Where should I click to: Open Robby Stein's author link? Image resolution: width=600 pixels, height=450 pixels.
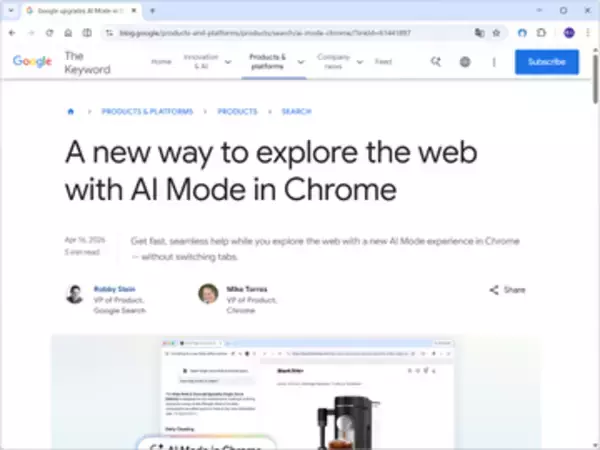[x=114, y=289]
